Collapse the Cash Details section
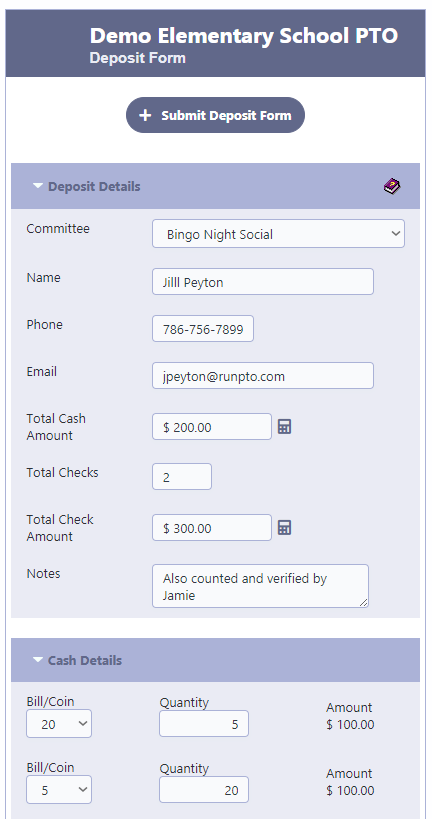This screenshot has width=432, height=819. [38, 660]
